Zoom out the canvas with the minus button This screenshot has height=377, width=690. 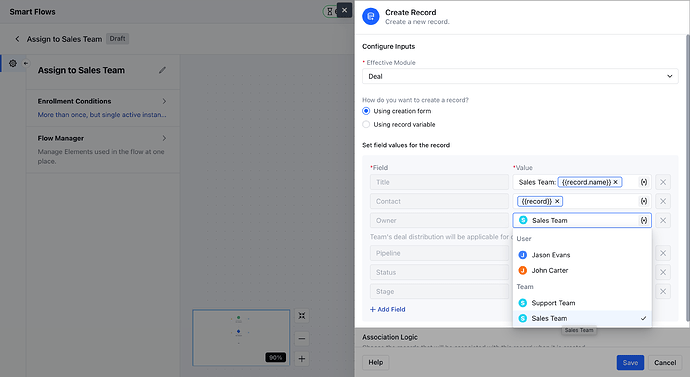tap(301, 339)
